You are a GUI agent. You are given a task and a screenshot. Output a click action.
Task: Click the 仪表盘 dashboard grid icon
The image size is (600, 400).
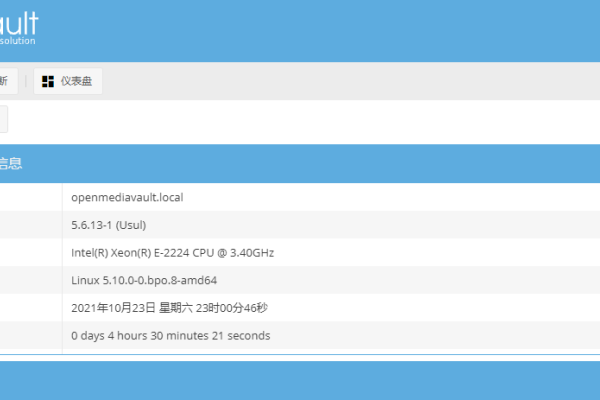pyautogui.click(x=48, y=81)
